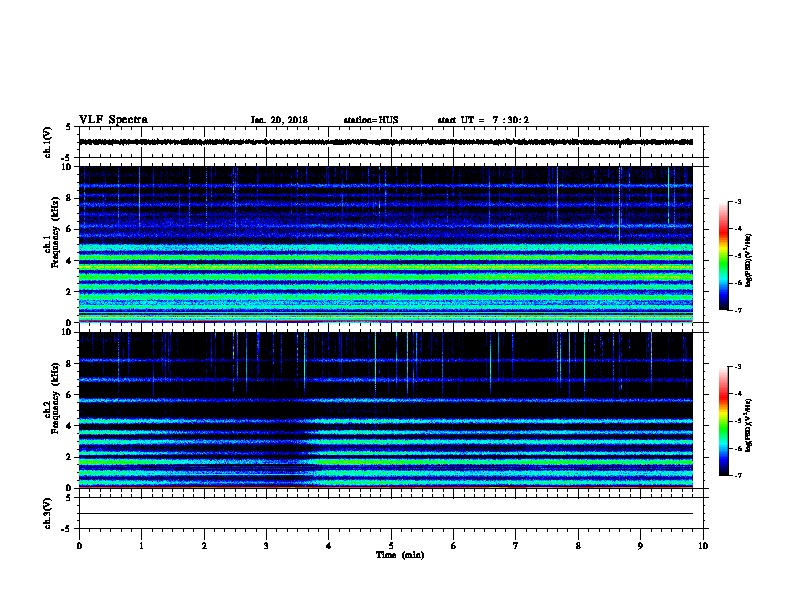Click inside the ch.2 spectrogram panel
Screen dimensions: 792x612
386,410
